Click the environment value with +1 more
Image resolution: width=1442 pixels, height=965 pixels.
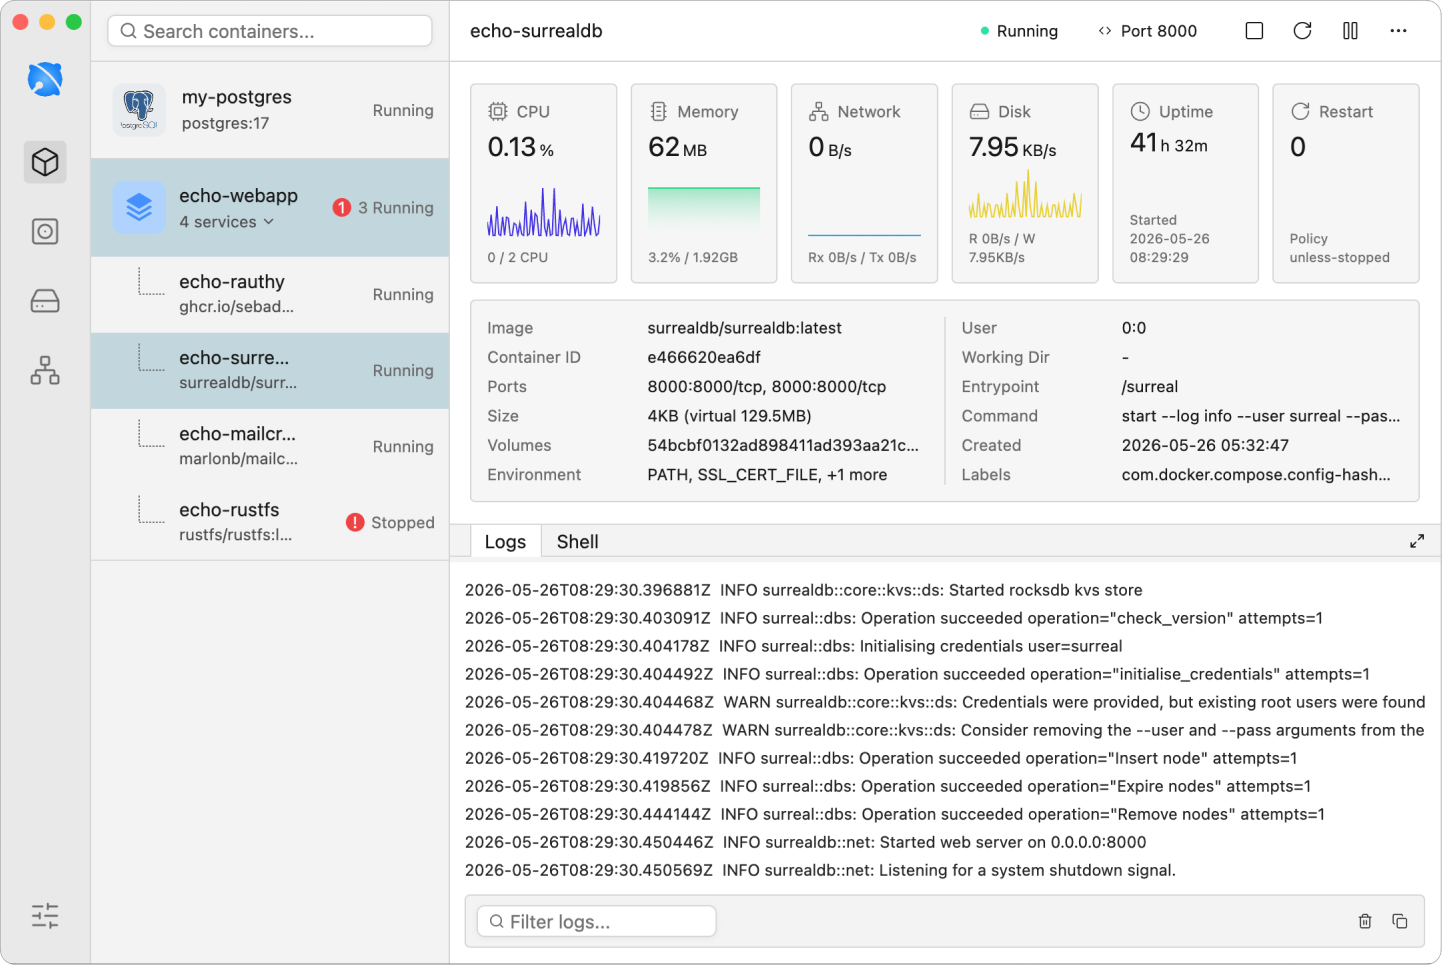767,474
